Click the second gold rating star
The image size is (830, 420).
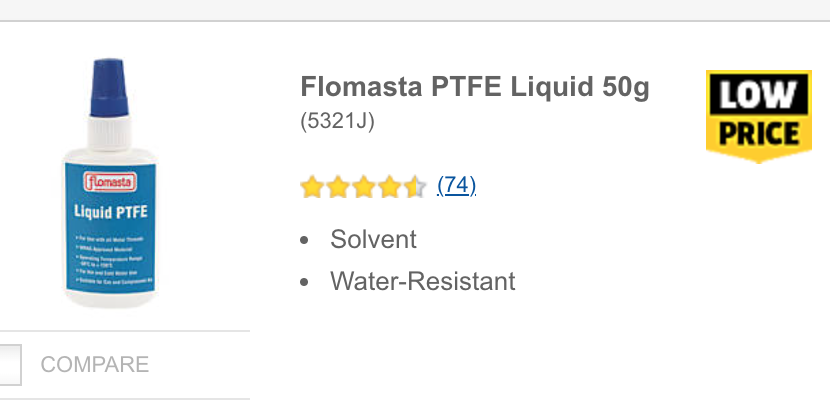click(338, 187)
